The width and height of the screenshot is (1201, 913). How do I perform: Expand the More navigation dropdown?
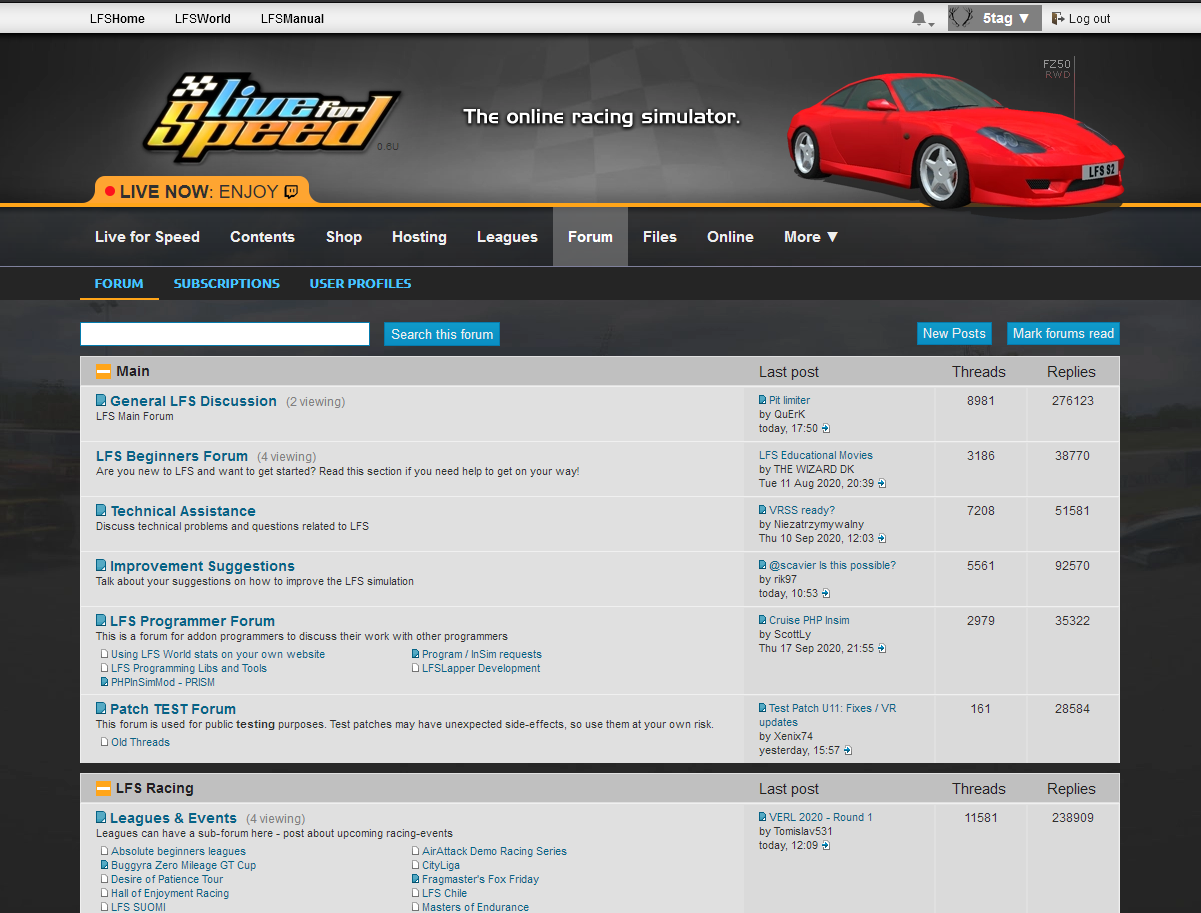pyautogui.click(x=811, y=237)
